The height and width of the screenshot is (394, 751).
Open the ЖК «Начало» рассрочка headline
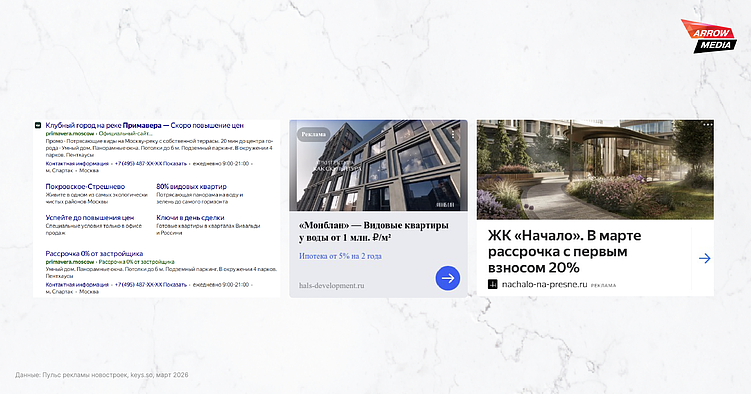(565, 251)
